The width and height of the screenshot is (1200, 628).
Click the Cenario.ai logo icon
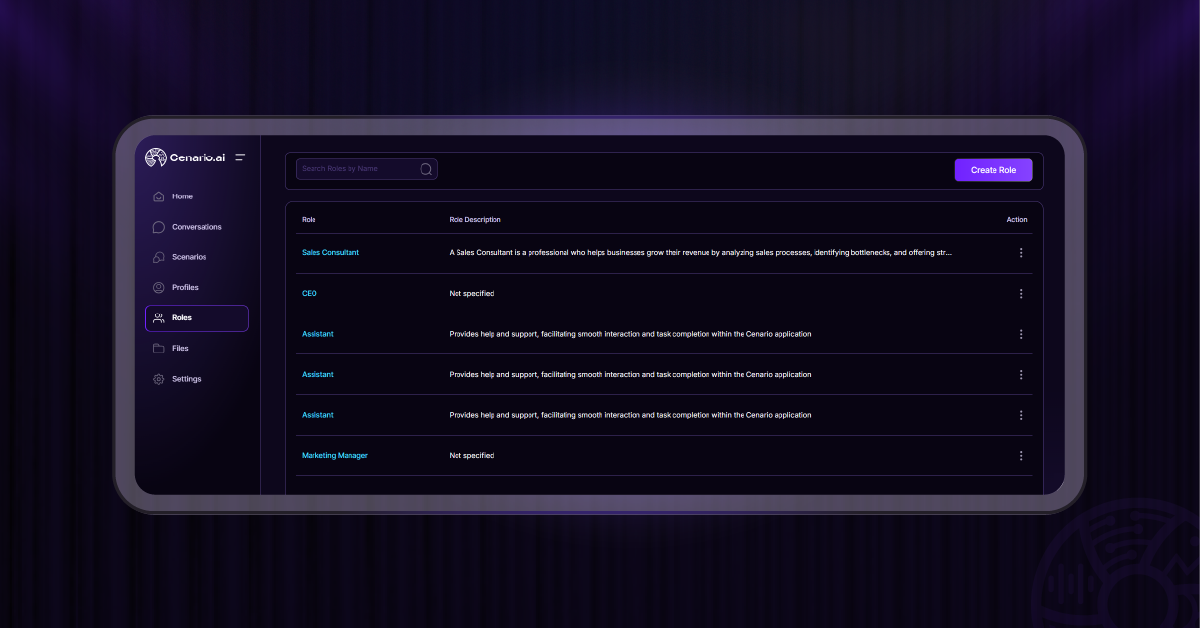pyautogui.click(x=156, y=158)
